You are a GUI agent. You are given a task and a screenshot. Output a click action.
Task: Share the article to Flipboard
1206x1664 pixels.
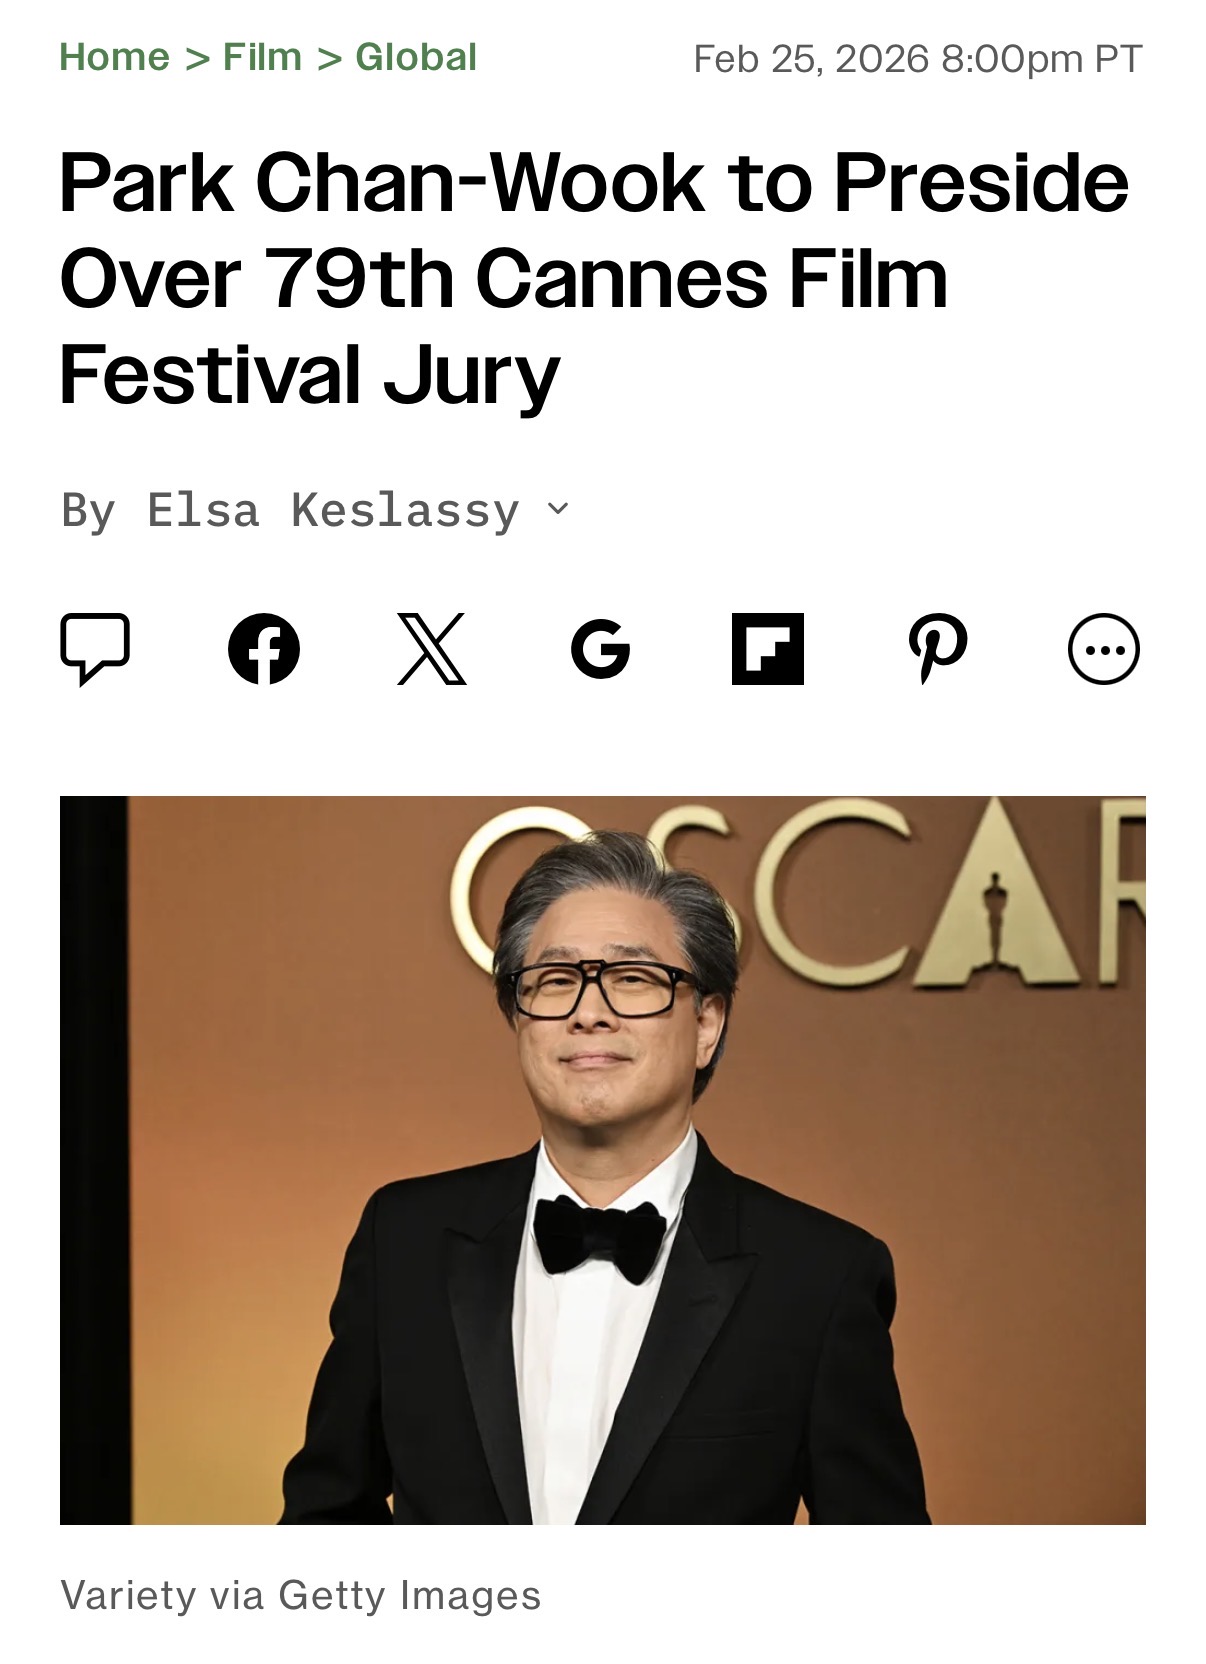(x=768, y=649)
